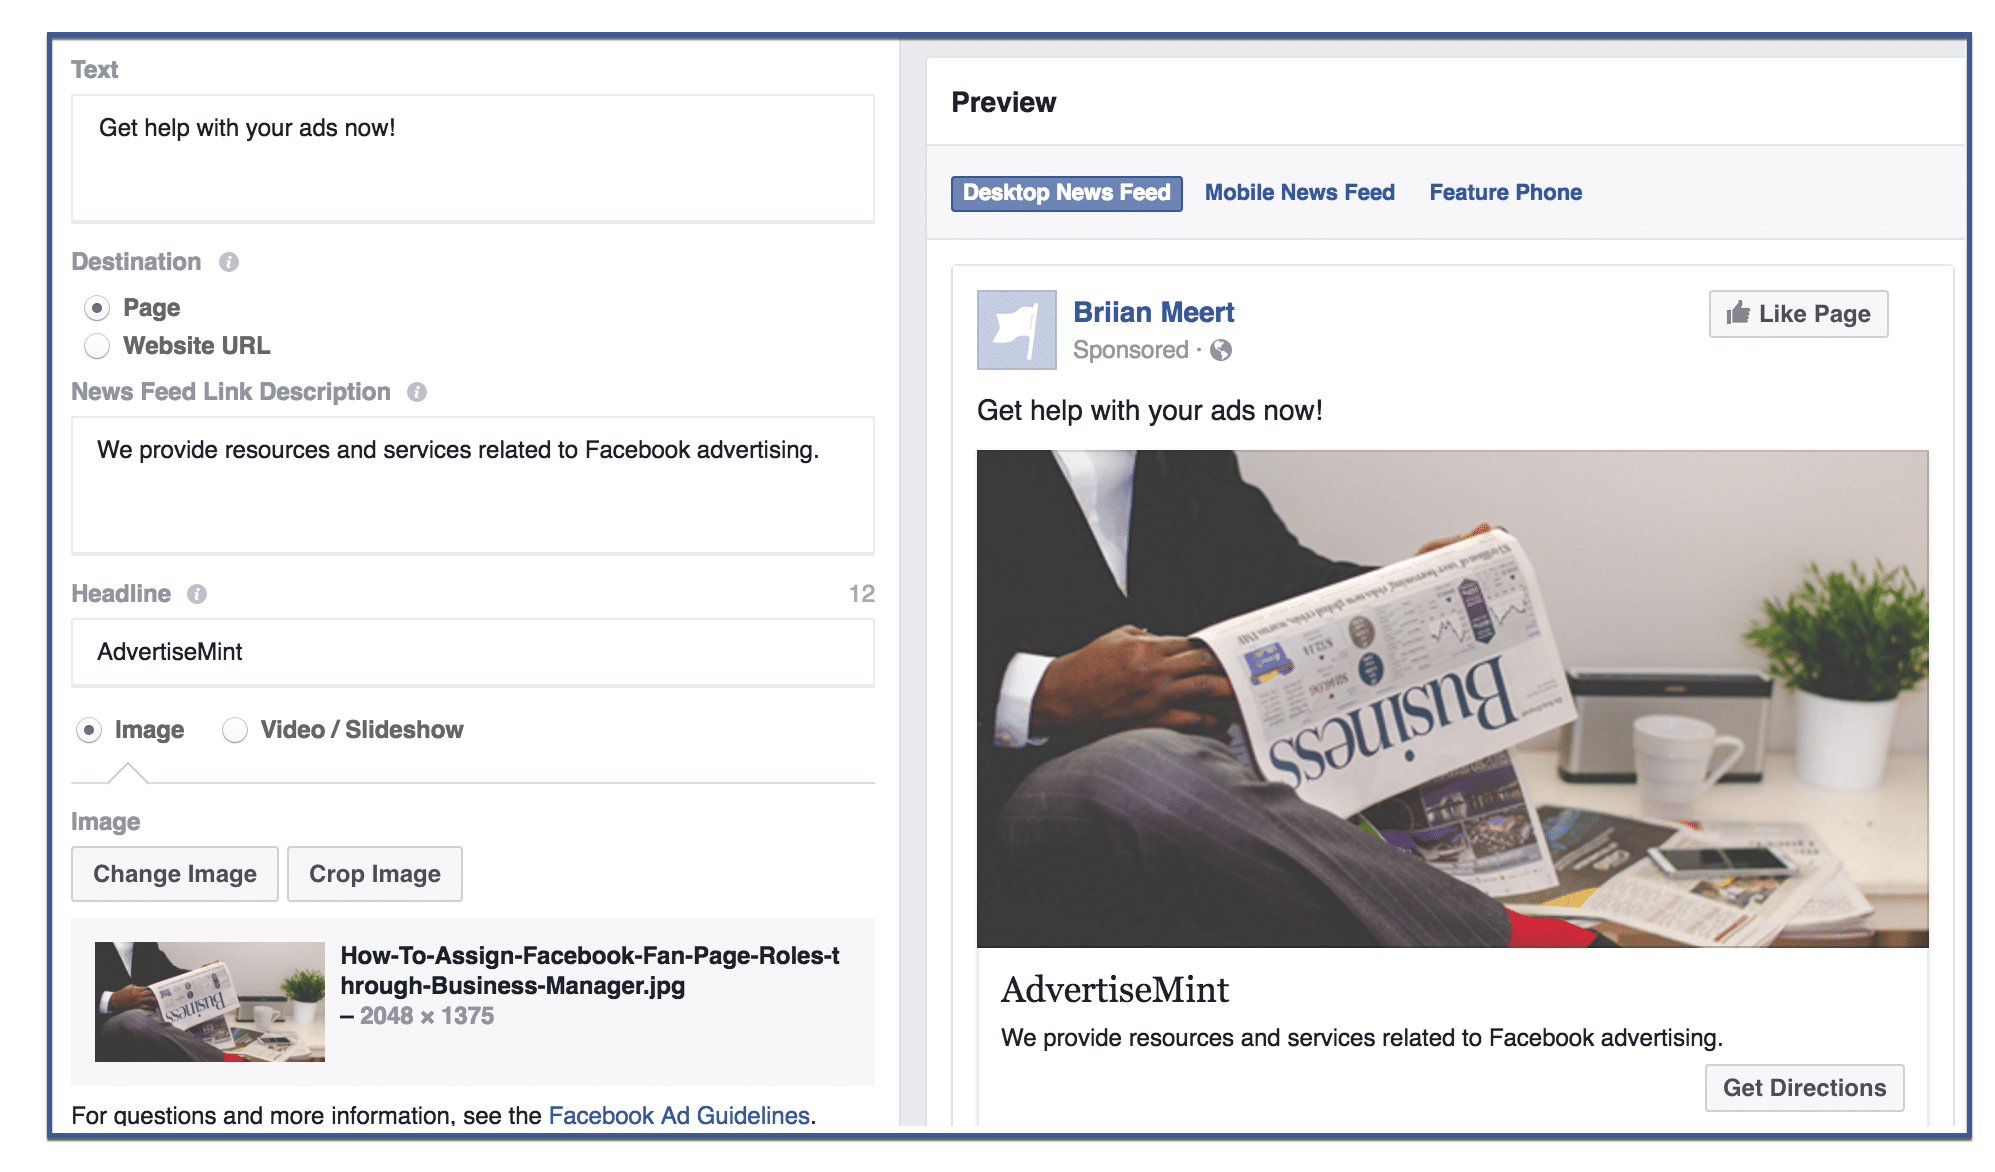Image resolution: width=1995 pixels, height=1172 pixels.
Task: Click the Headline info icon
Action: (197, 594)
